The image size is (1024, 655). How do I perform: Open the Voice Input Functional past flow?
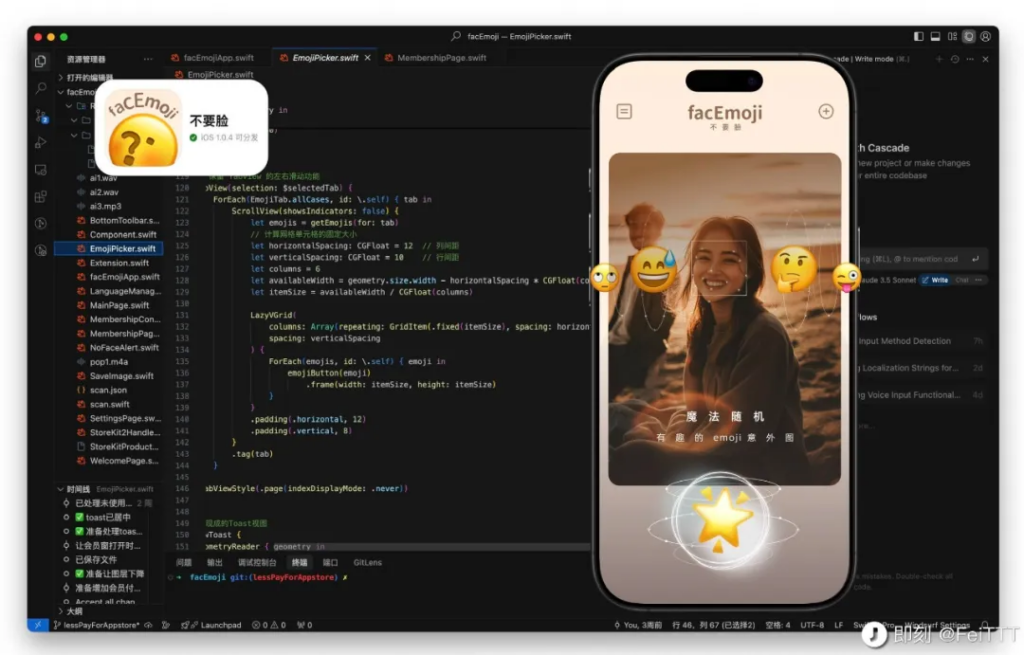coord(921,394)
